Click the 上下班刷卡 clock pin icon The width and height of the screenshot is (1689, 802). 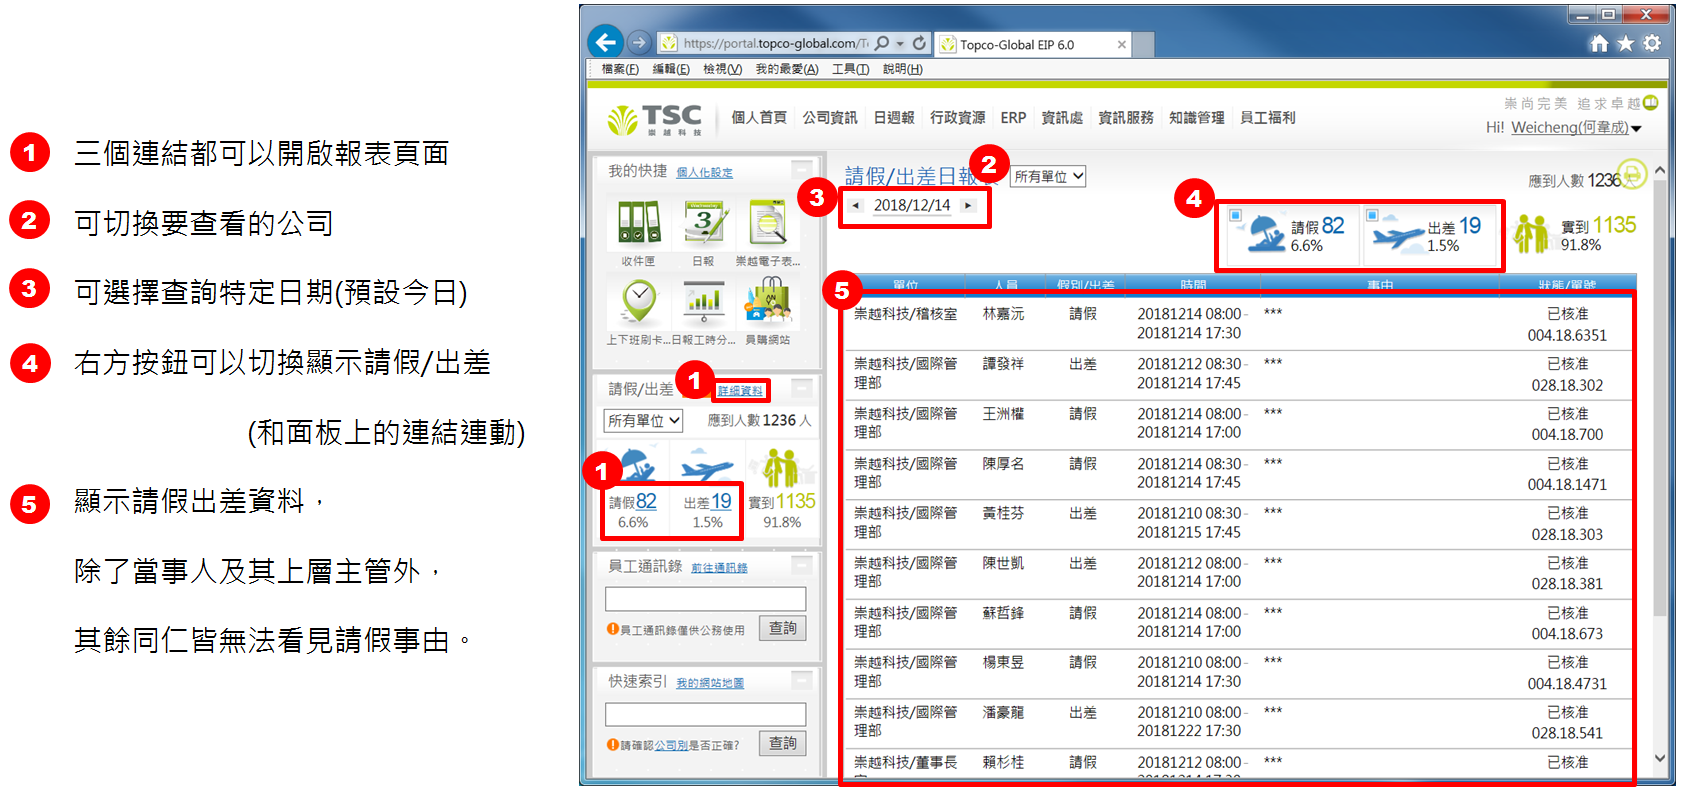tap(639, 302)
